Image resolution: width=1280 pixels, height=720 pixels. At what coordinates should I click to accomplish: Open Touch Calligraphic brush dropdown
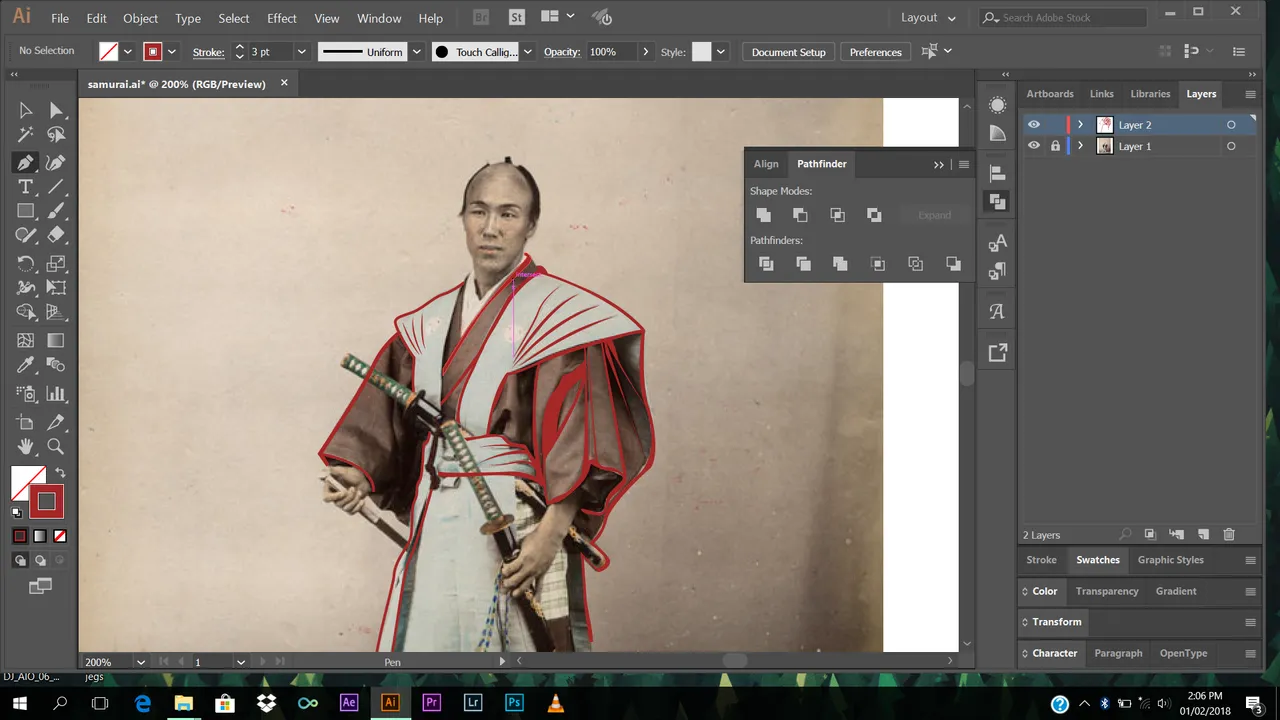click(528, 52)
